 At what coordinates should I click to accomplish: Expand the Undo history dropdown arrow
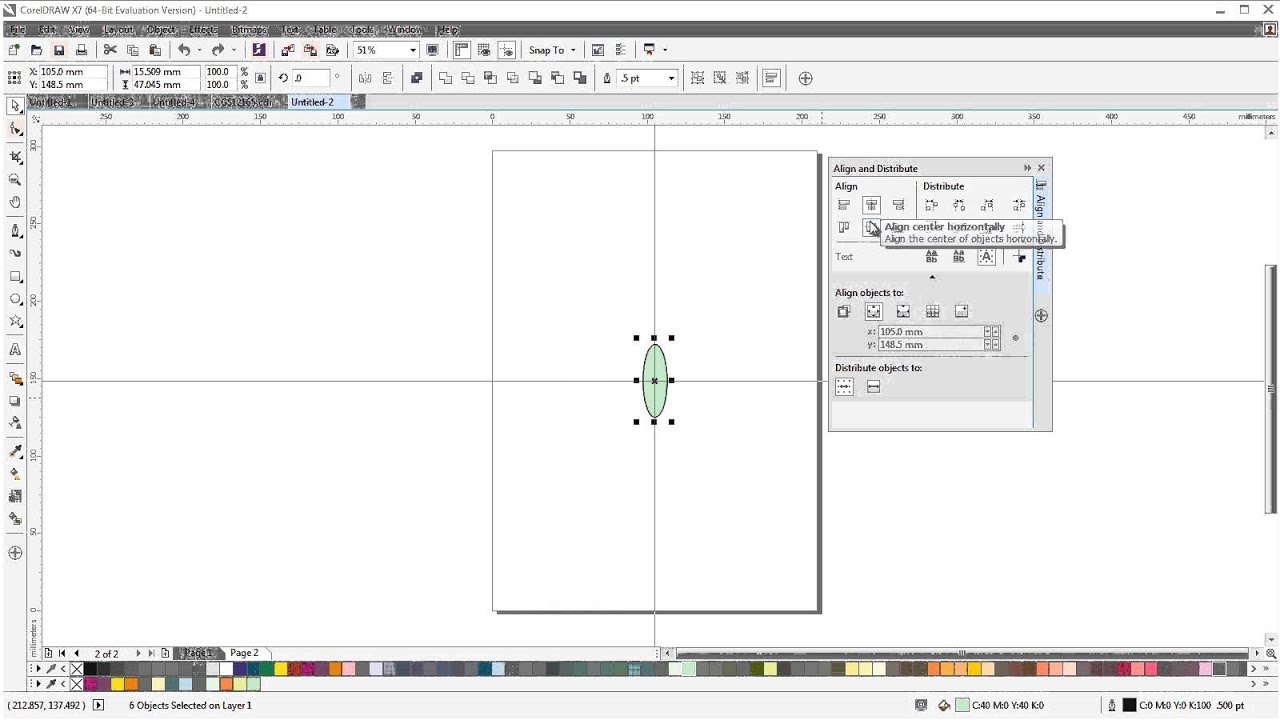pyautogui.click(x=199, y=50)
